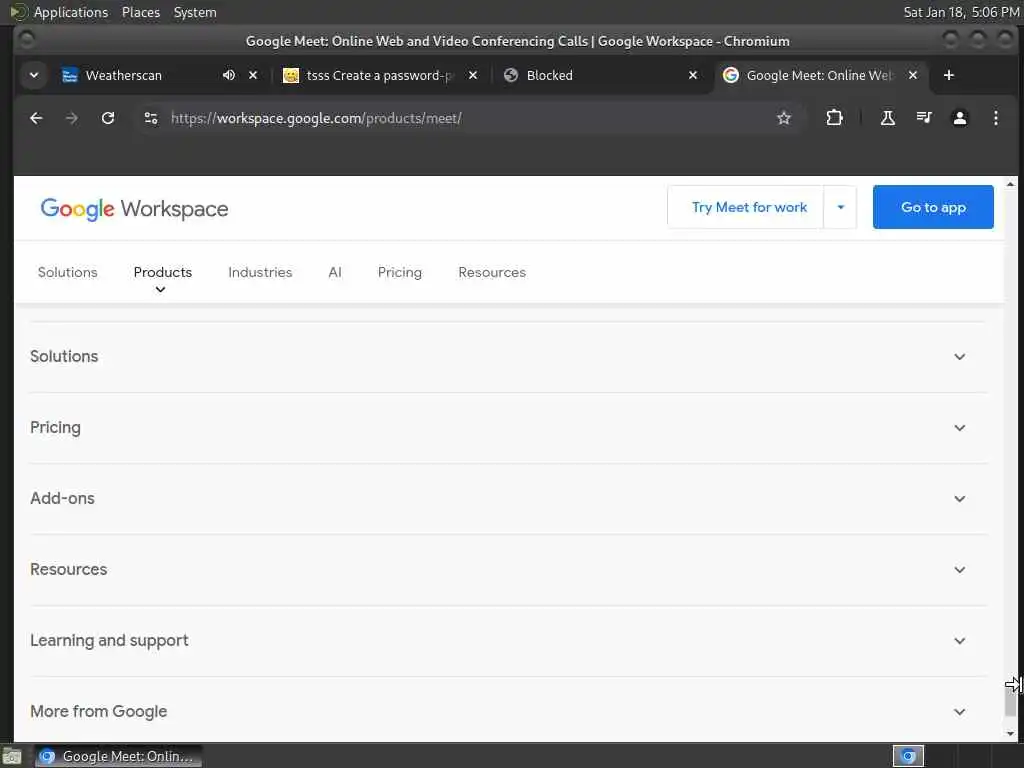The image size is (1024, 768).
Task: Expand the Resources footer section chevron
Action: [959, 569]
